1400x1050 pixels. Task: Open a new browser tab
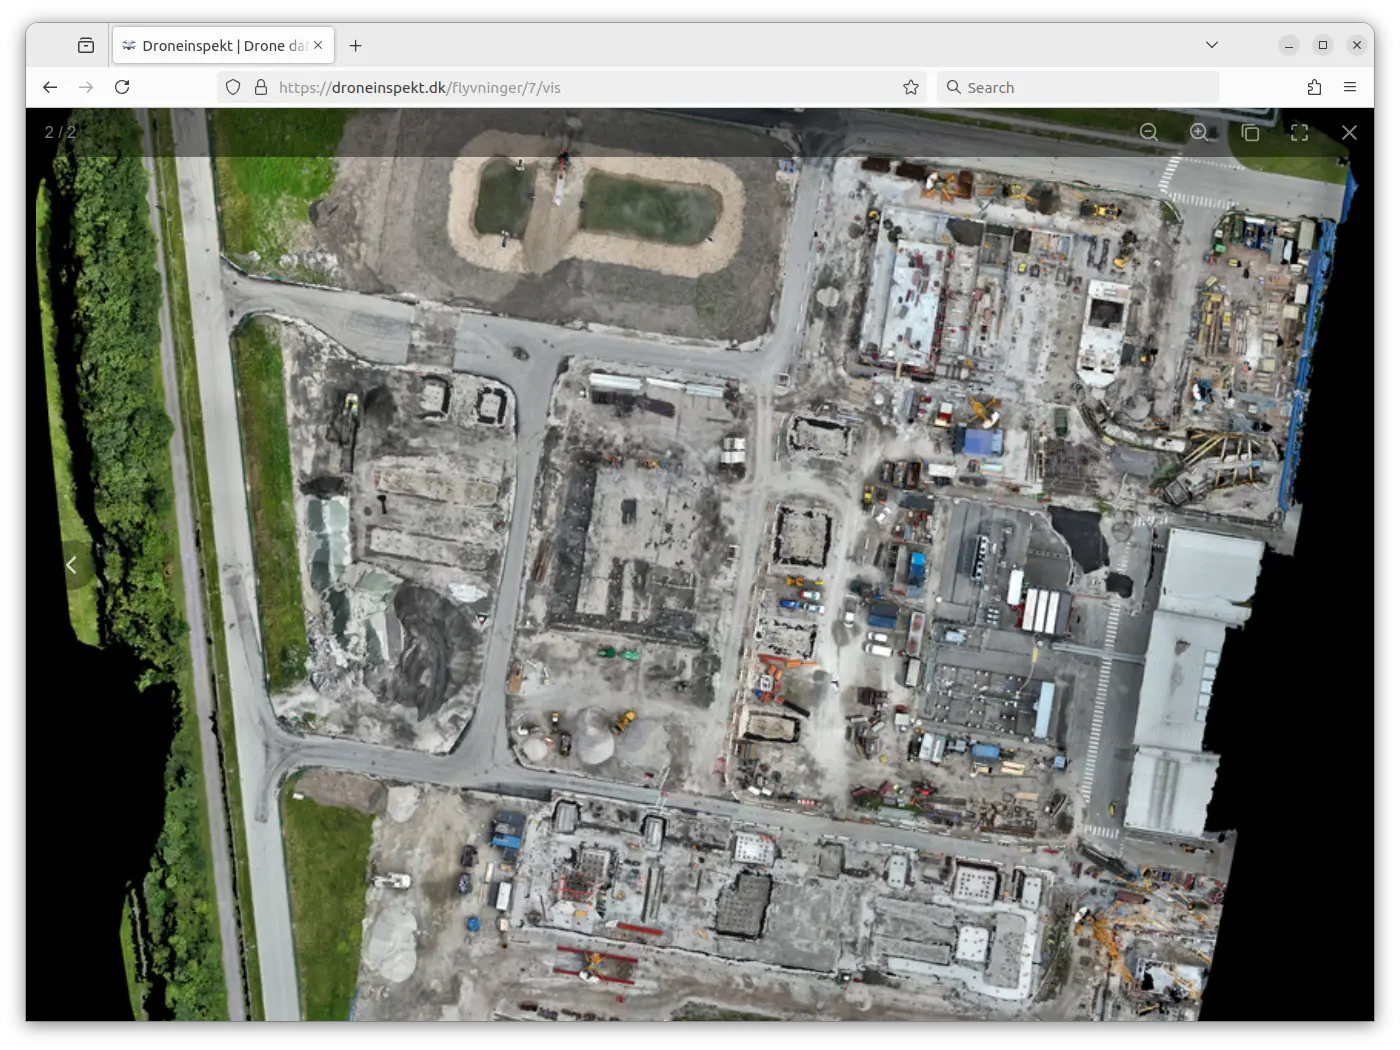pos(355,45)
